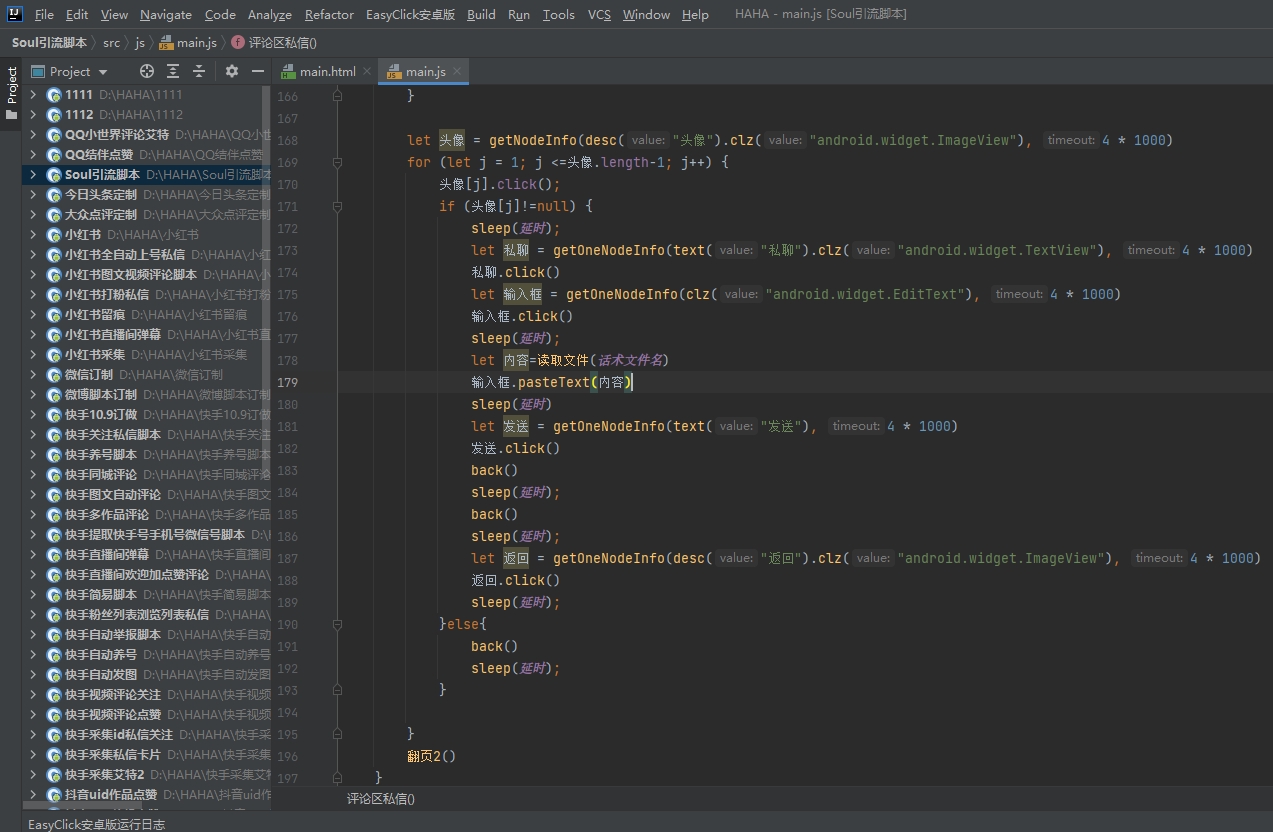Select the main.js editor tab
Viewport: 1273px width, 832px height.
click(x=425, y=71)
